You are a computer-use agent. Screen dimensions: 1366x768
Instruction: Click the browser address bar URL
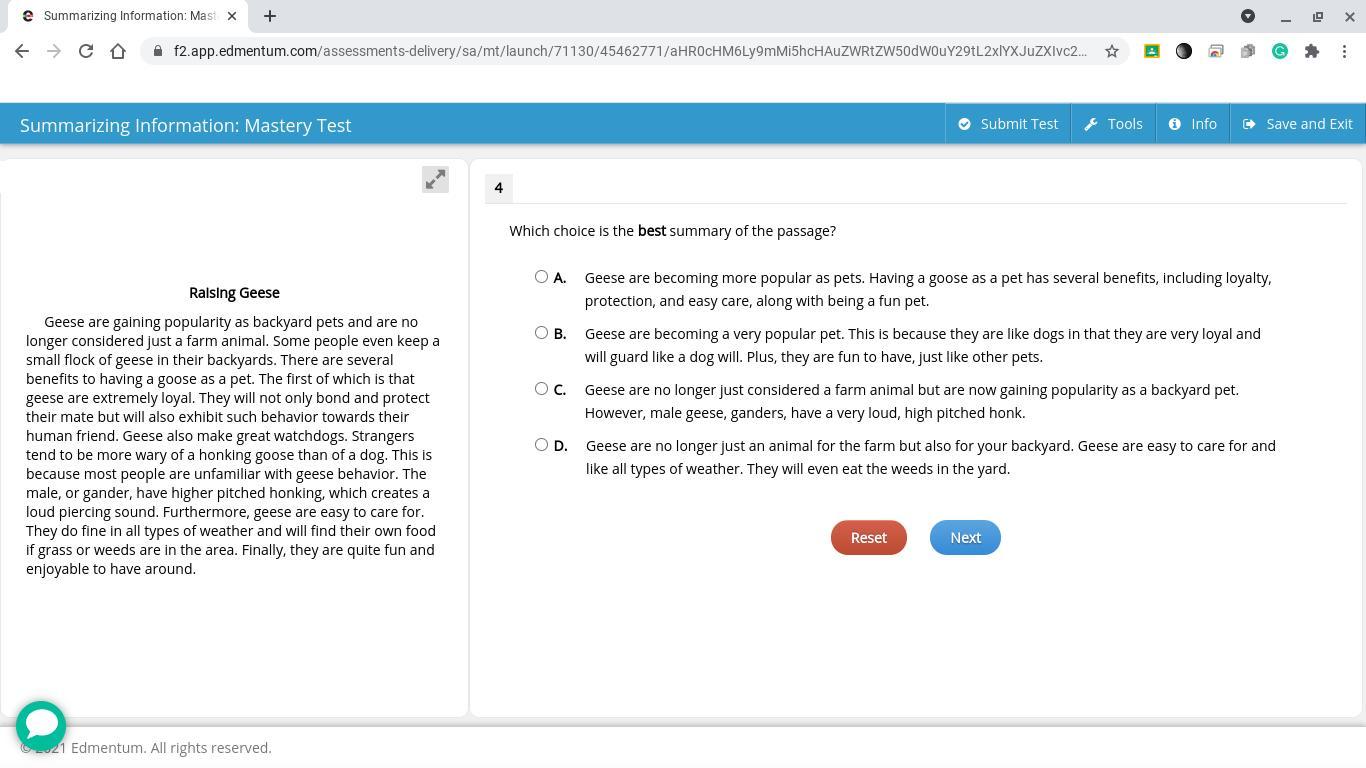click(630, 51)
